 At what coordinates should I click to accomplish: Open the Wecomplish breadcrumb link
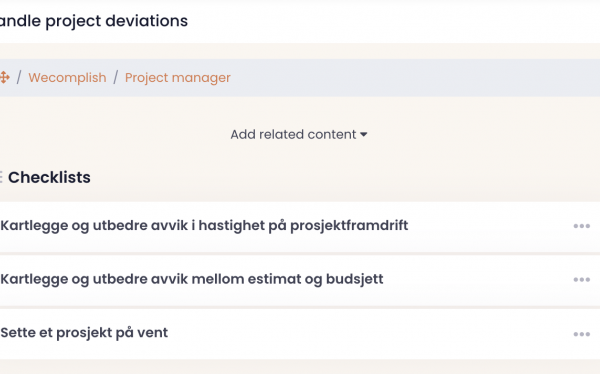point(67,78)
